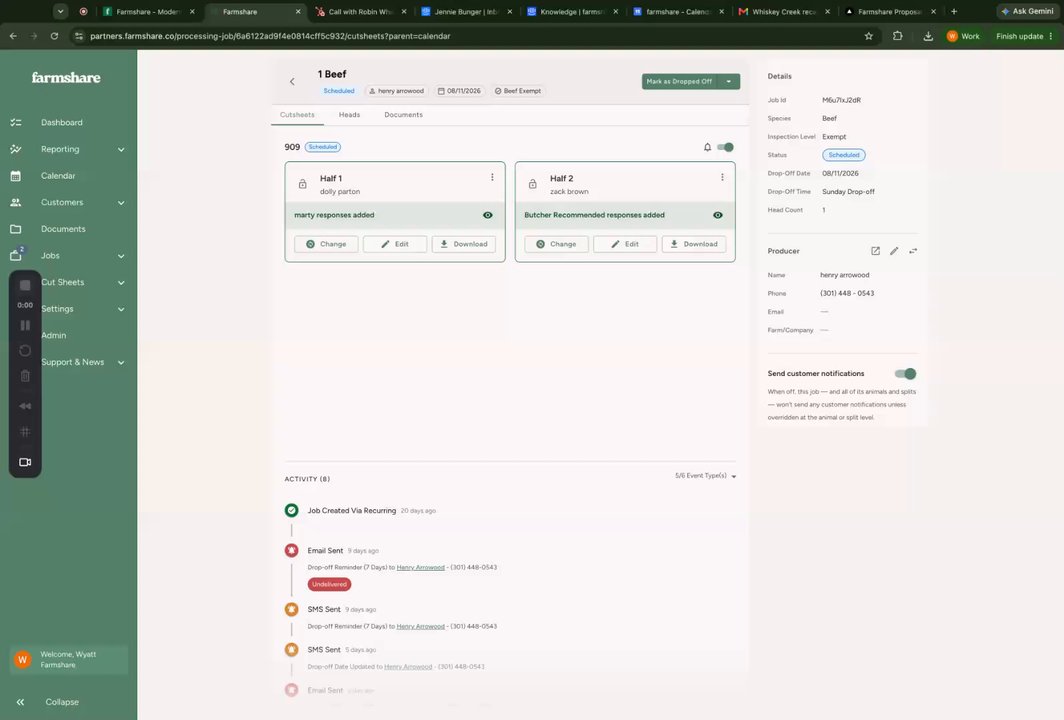Viewport: 1064px width, 720px height.
Task: Click the swap producer arrows icon
Action: [x=913, y=251]
